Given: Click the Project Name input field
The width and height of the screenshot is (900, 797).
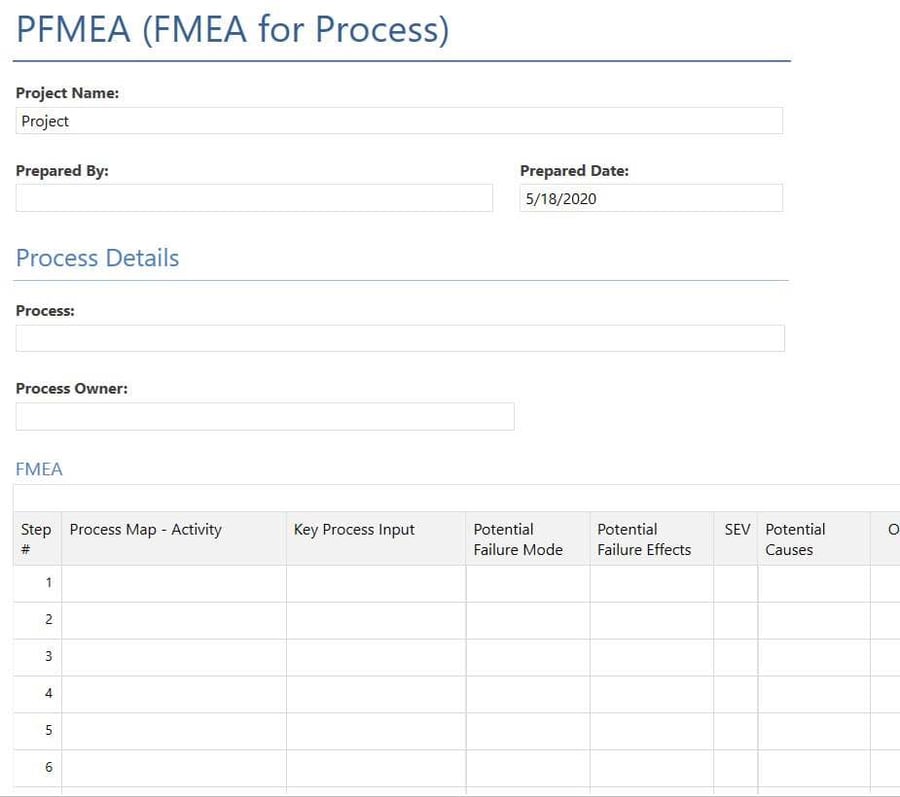Looking at the screenshot, I should 400,120.
